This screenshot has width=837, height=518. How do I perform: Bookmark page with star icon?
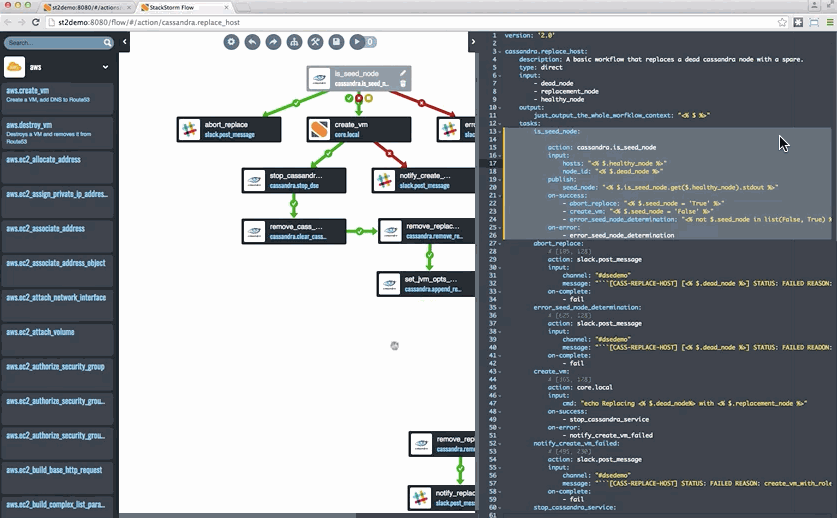pyautogui.click(x=782, y=22)
